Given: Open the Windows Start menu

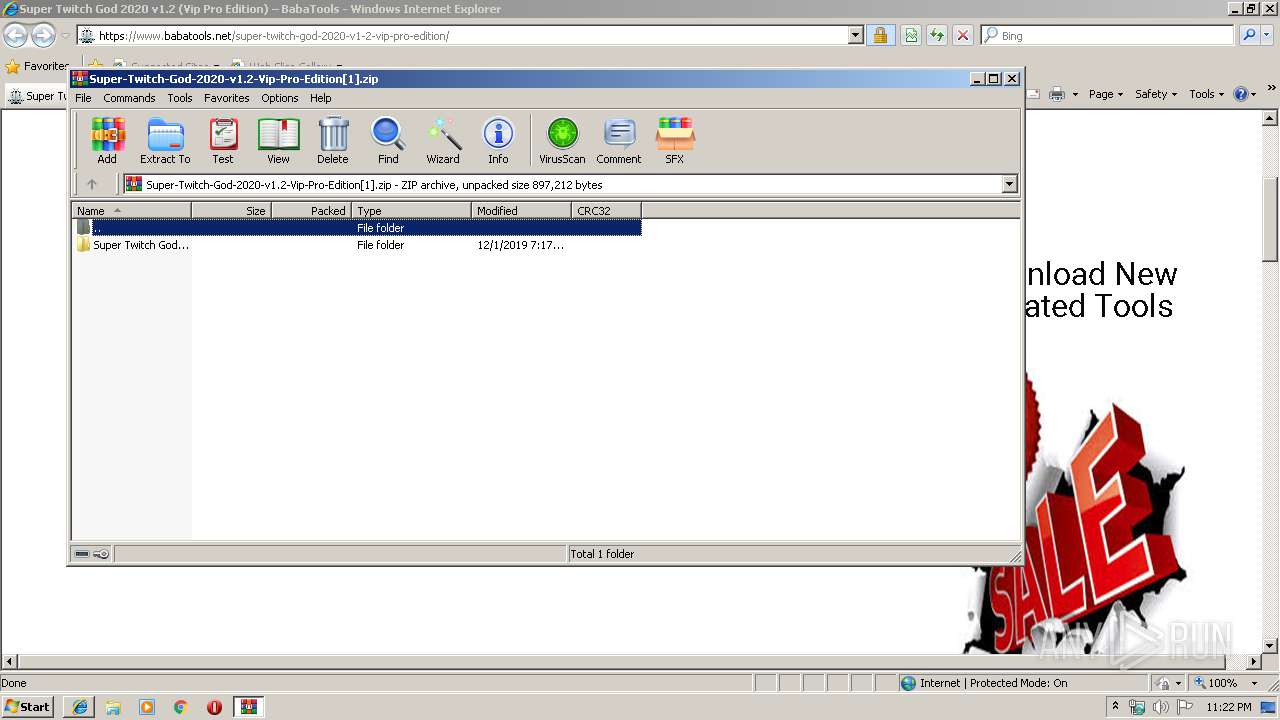Looking at the screenshot, I should (28, 706).
